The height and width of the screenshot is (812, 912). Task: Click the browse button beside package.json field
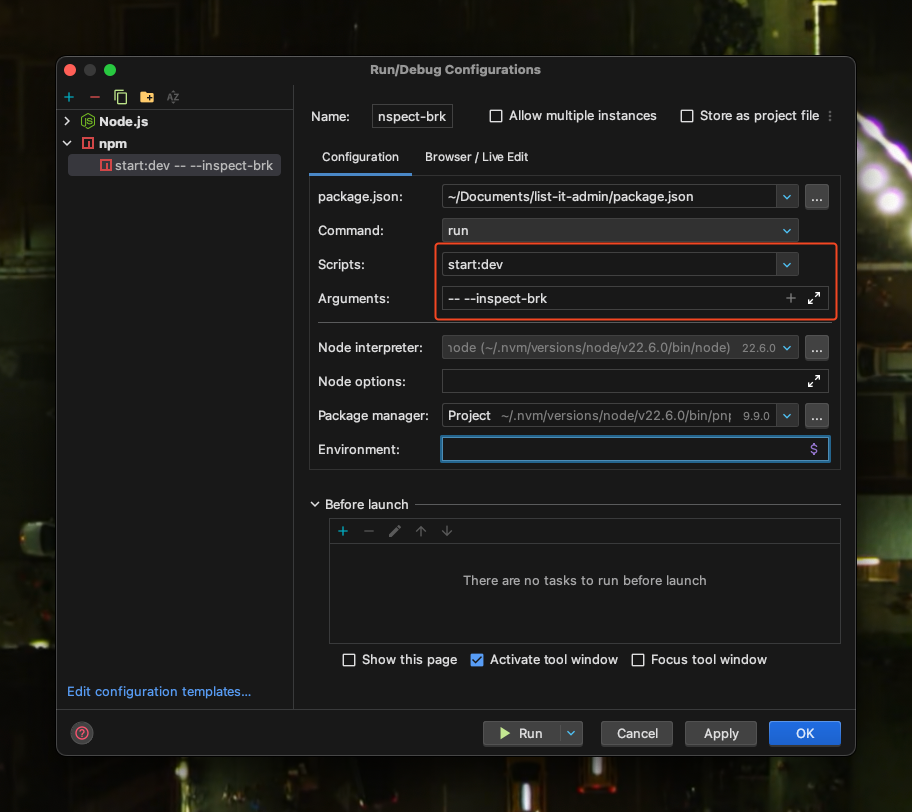coord(817,197)
